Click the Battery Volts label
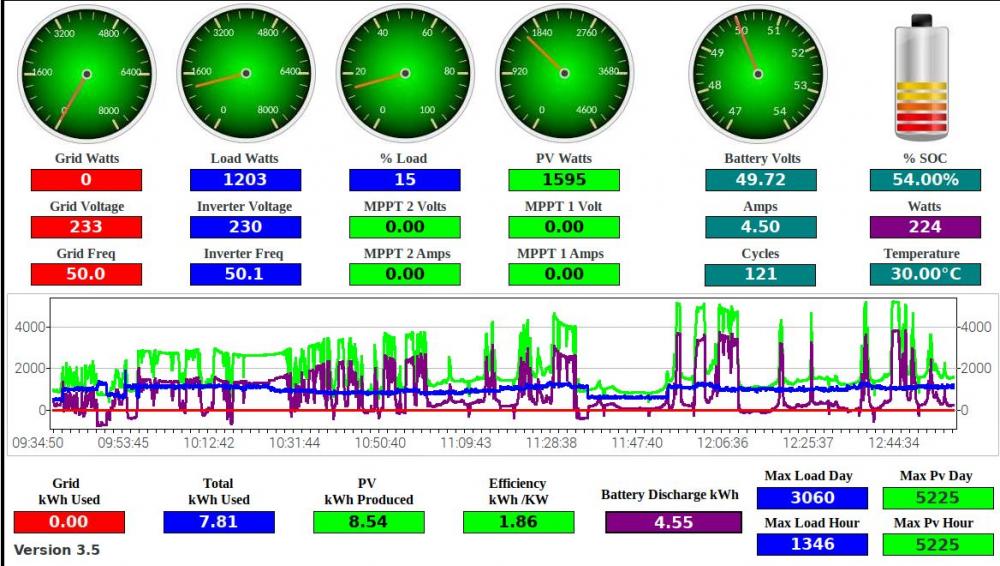Viewport: 1000px width, 566px height. click(762, 158)
